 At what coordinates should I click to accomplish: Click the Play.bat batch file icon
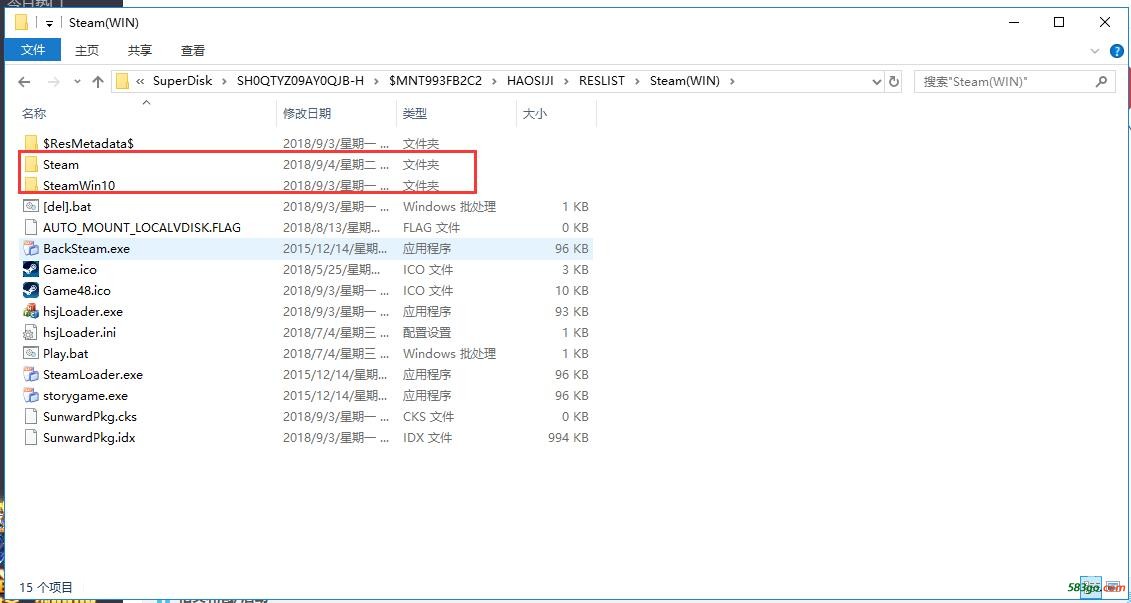[31, 353]
